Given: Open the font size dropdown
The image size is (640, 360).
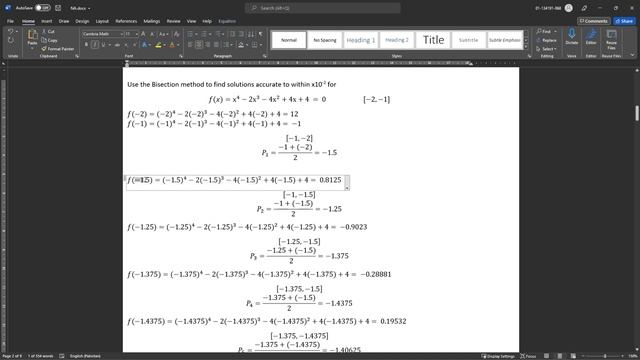Looking at the screenshot, I should click(137, 34).
